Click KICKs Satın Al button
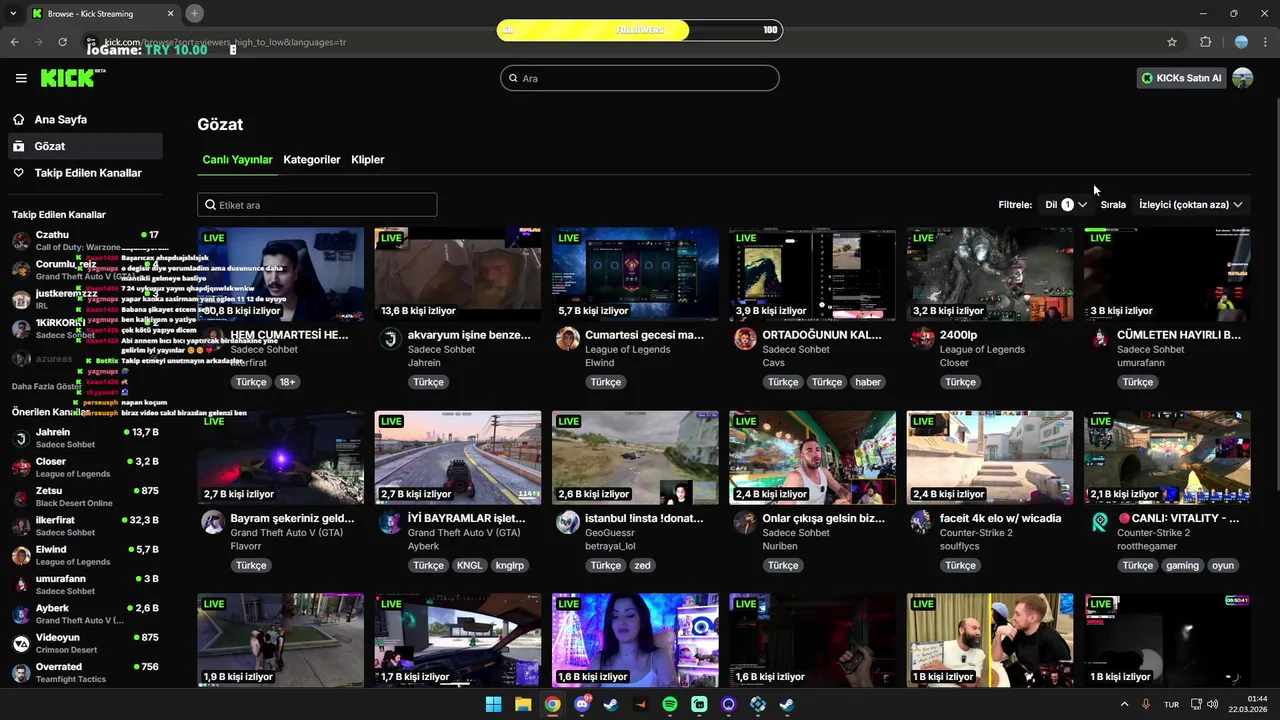Image resolution: width=1280 pixels, height=720 pixels. click(x=1181, y=78)
